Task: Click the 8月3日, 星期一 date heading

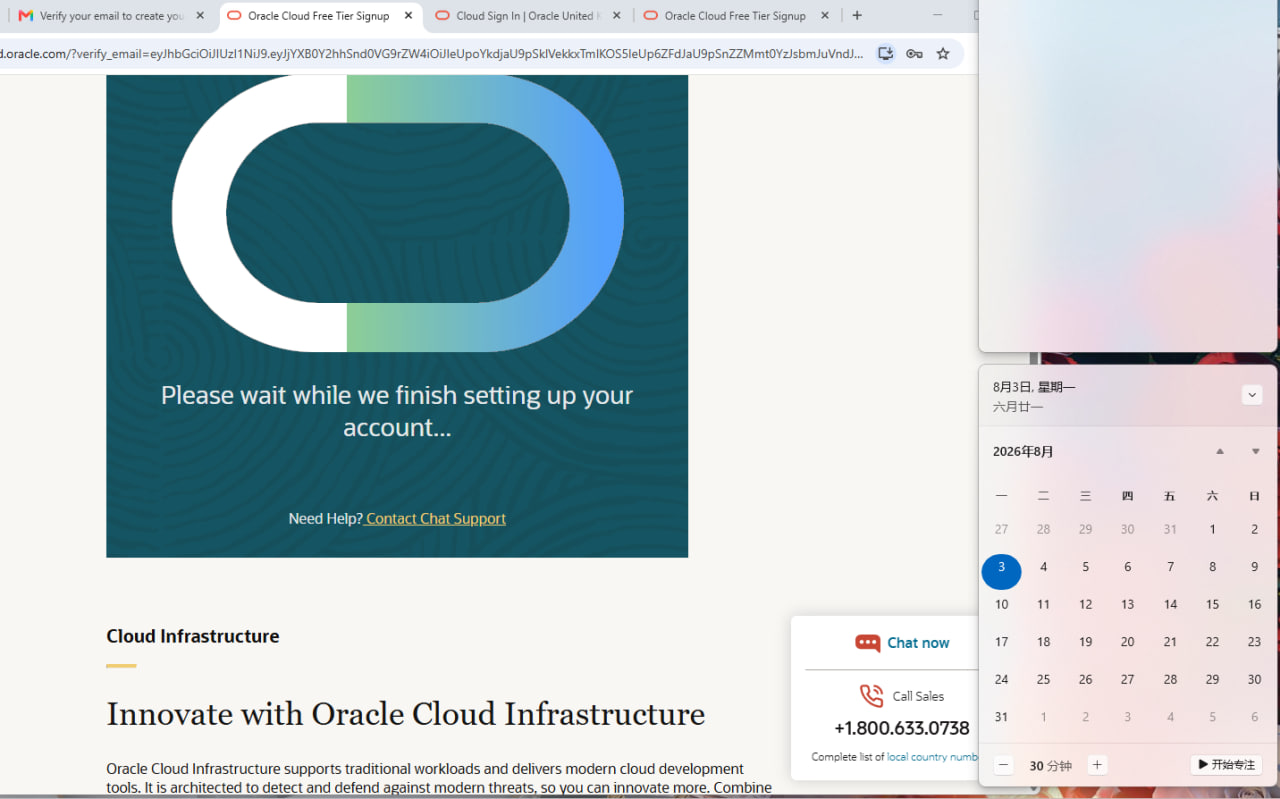Action: click(x=1034, y=387)
